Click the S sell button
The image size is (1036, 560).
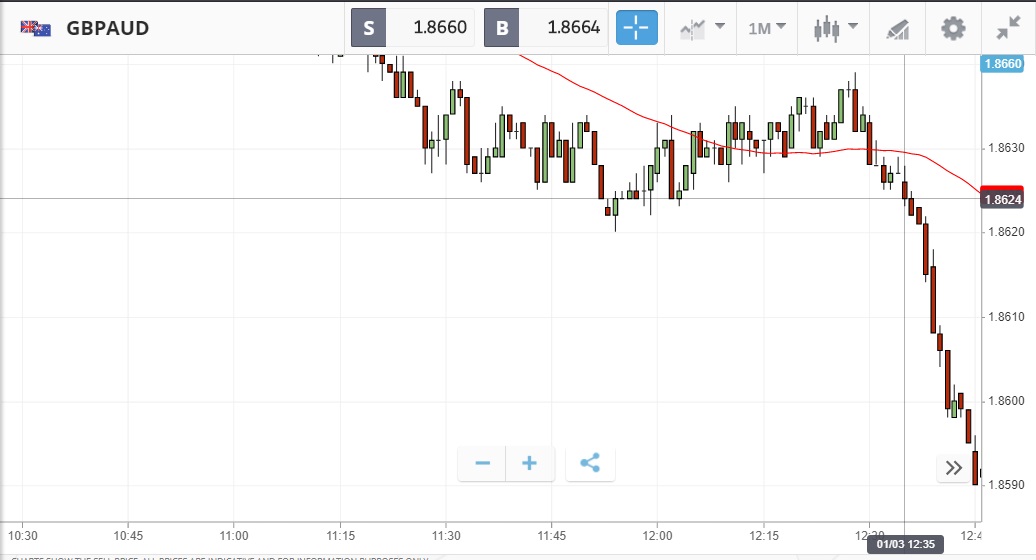tap(369, 28)
